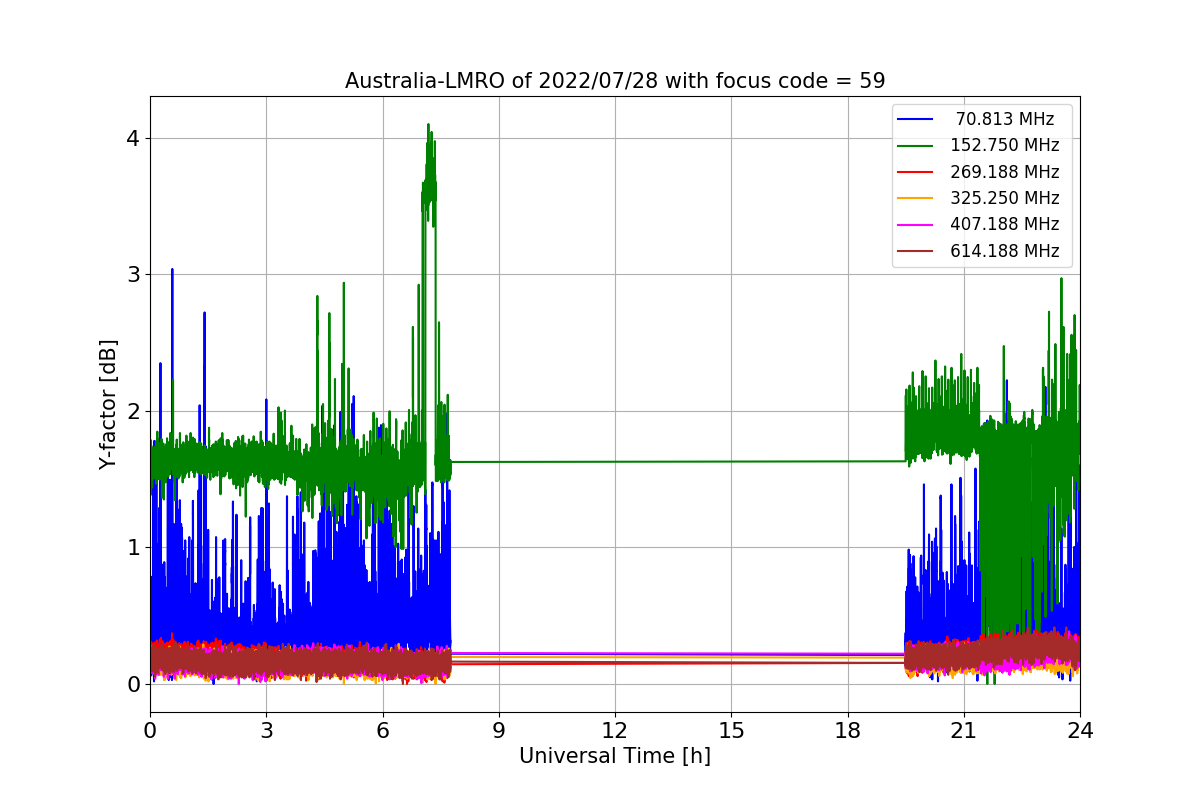Image resolution: width=1200 pixels, height=800 pixels.
Task: Select the 614.188 MHz legend label
Action: click(x=1005, y=251)
